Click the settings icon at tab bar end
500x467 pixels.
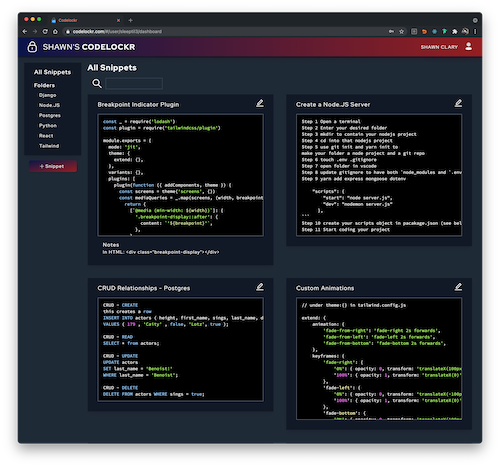(x=475, y=20)
